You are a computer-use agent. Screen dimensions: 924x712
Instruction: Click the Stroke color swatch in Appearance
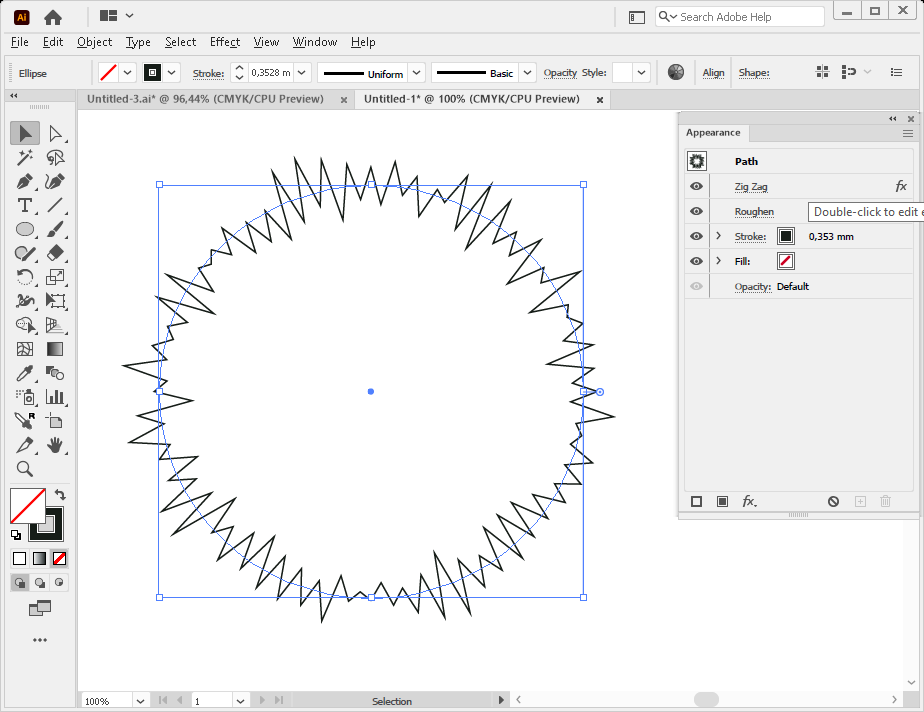pos(786,237)
